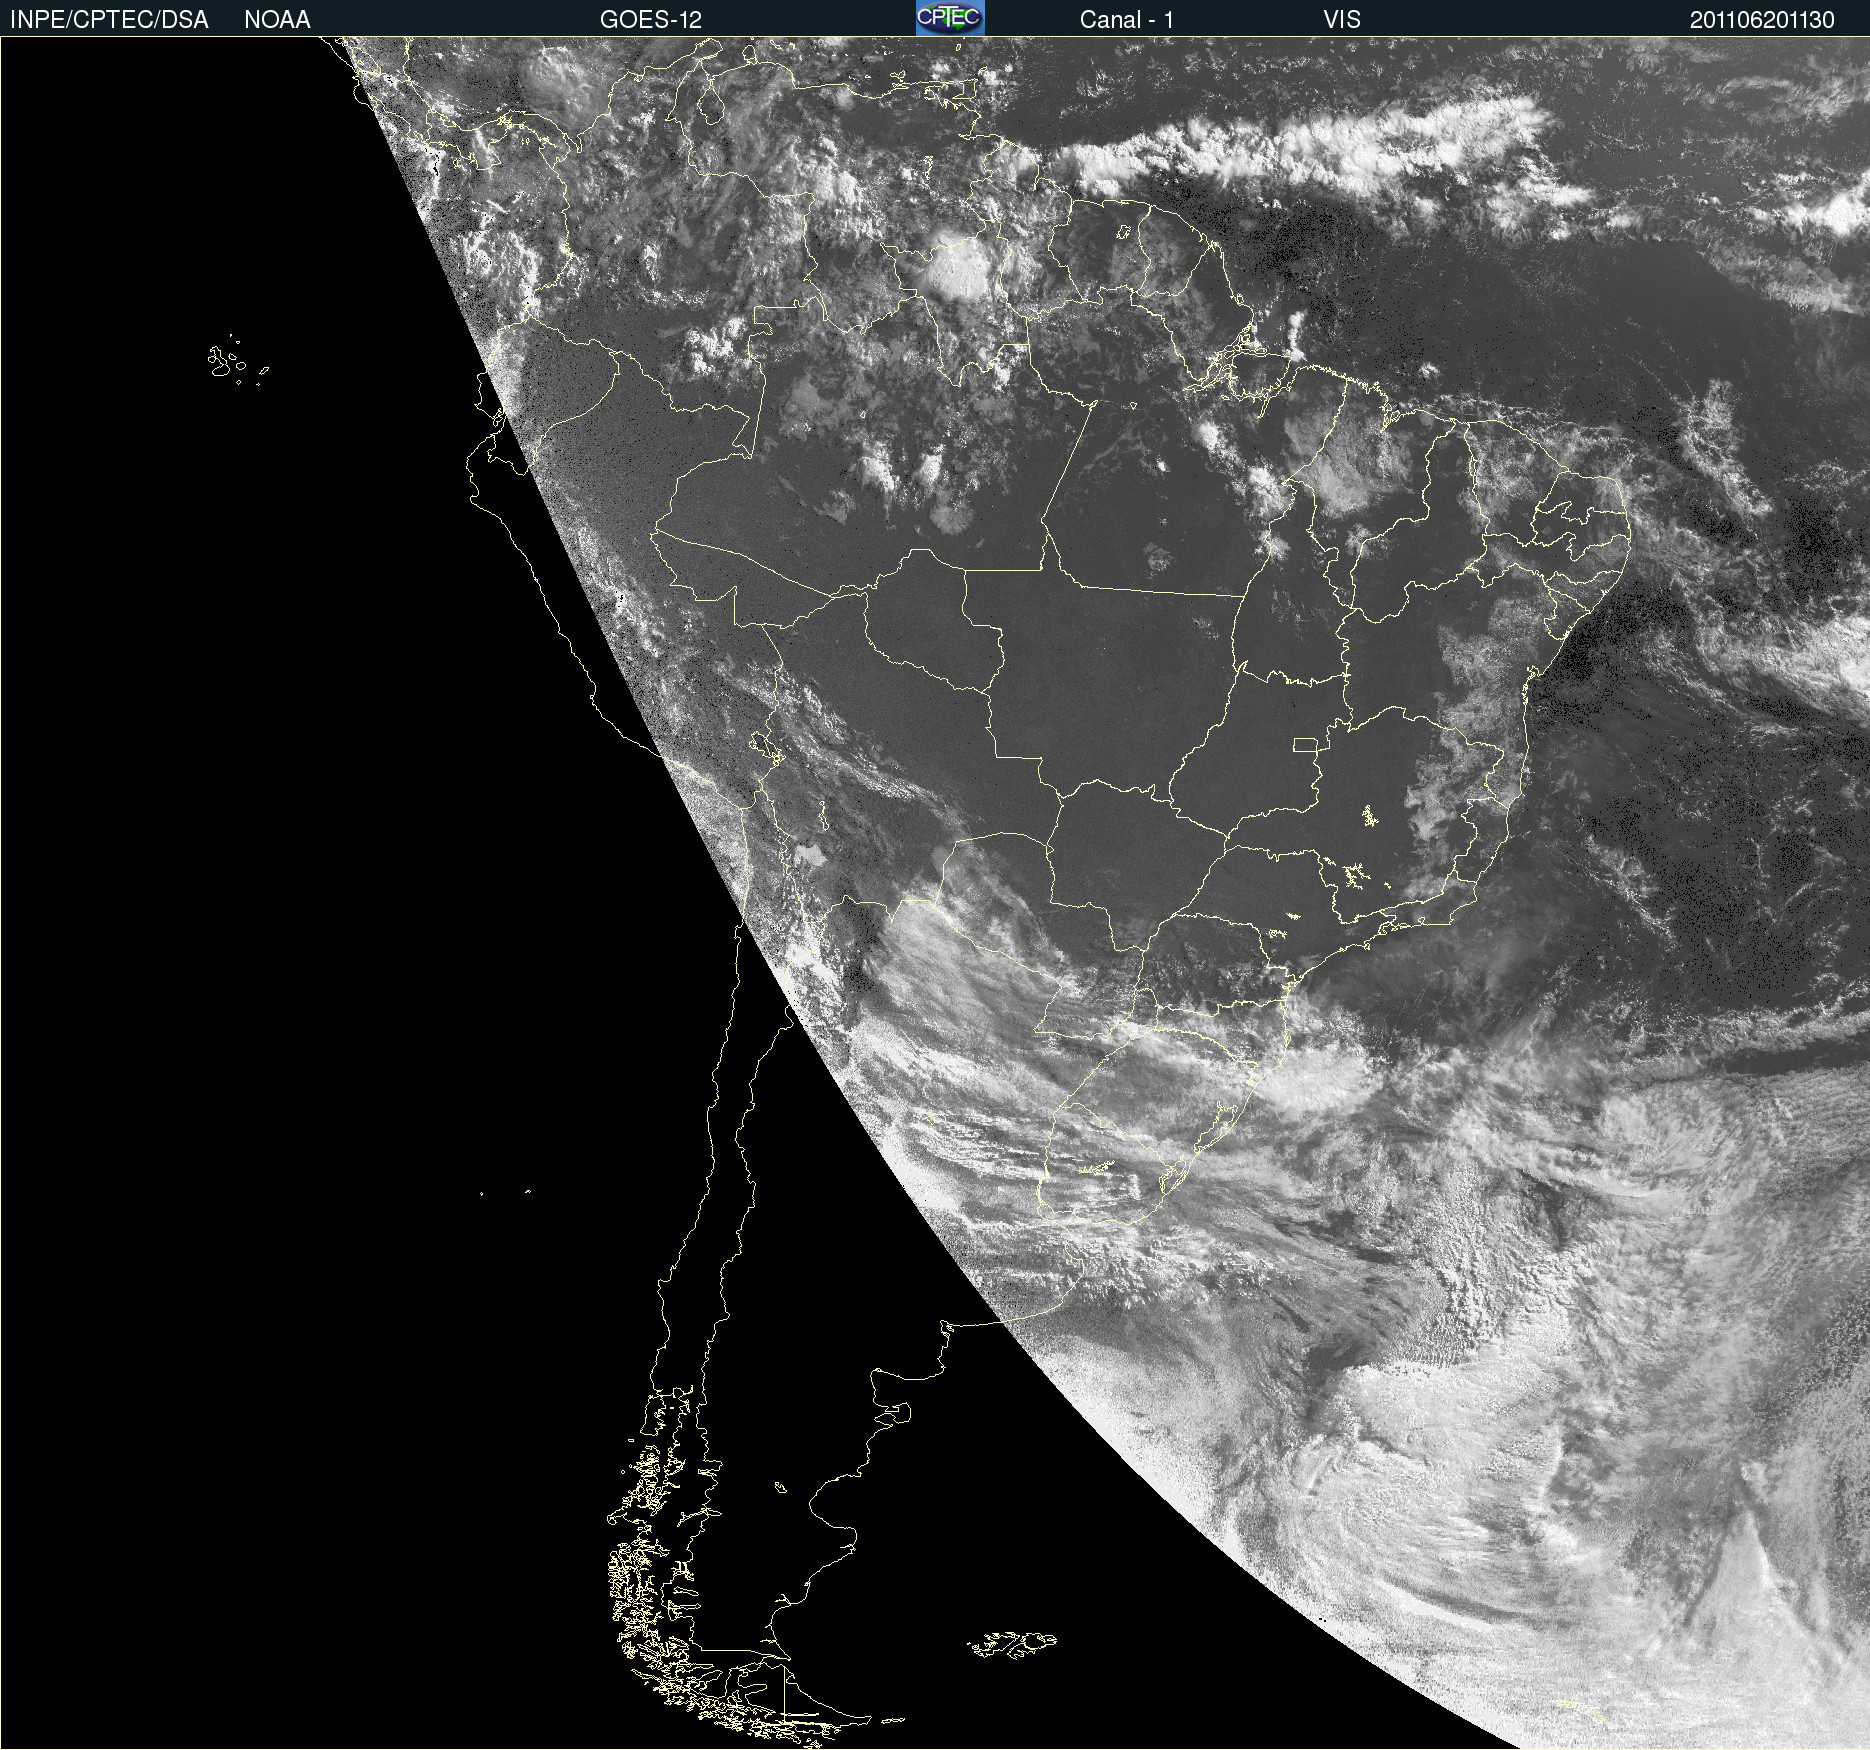Click the Canal - 1 label
Viewport: 1870px width, 1750px height.
pos(1127,20)
